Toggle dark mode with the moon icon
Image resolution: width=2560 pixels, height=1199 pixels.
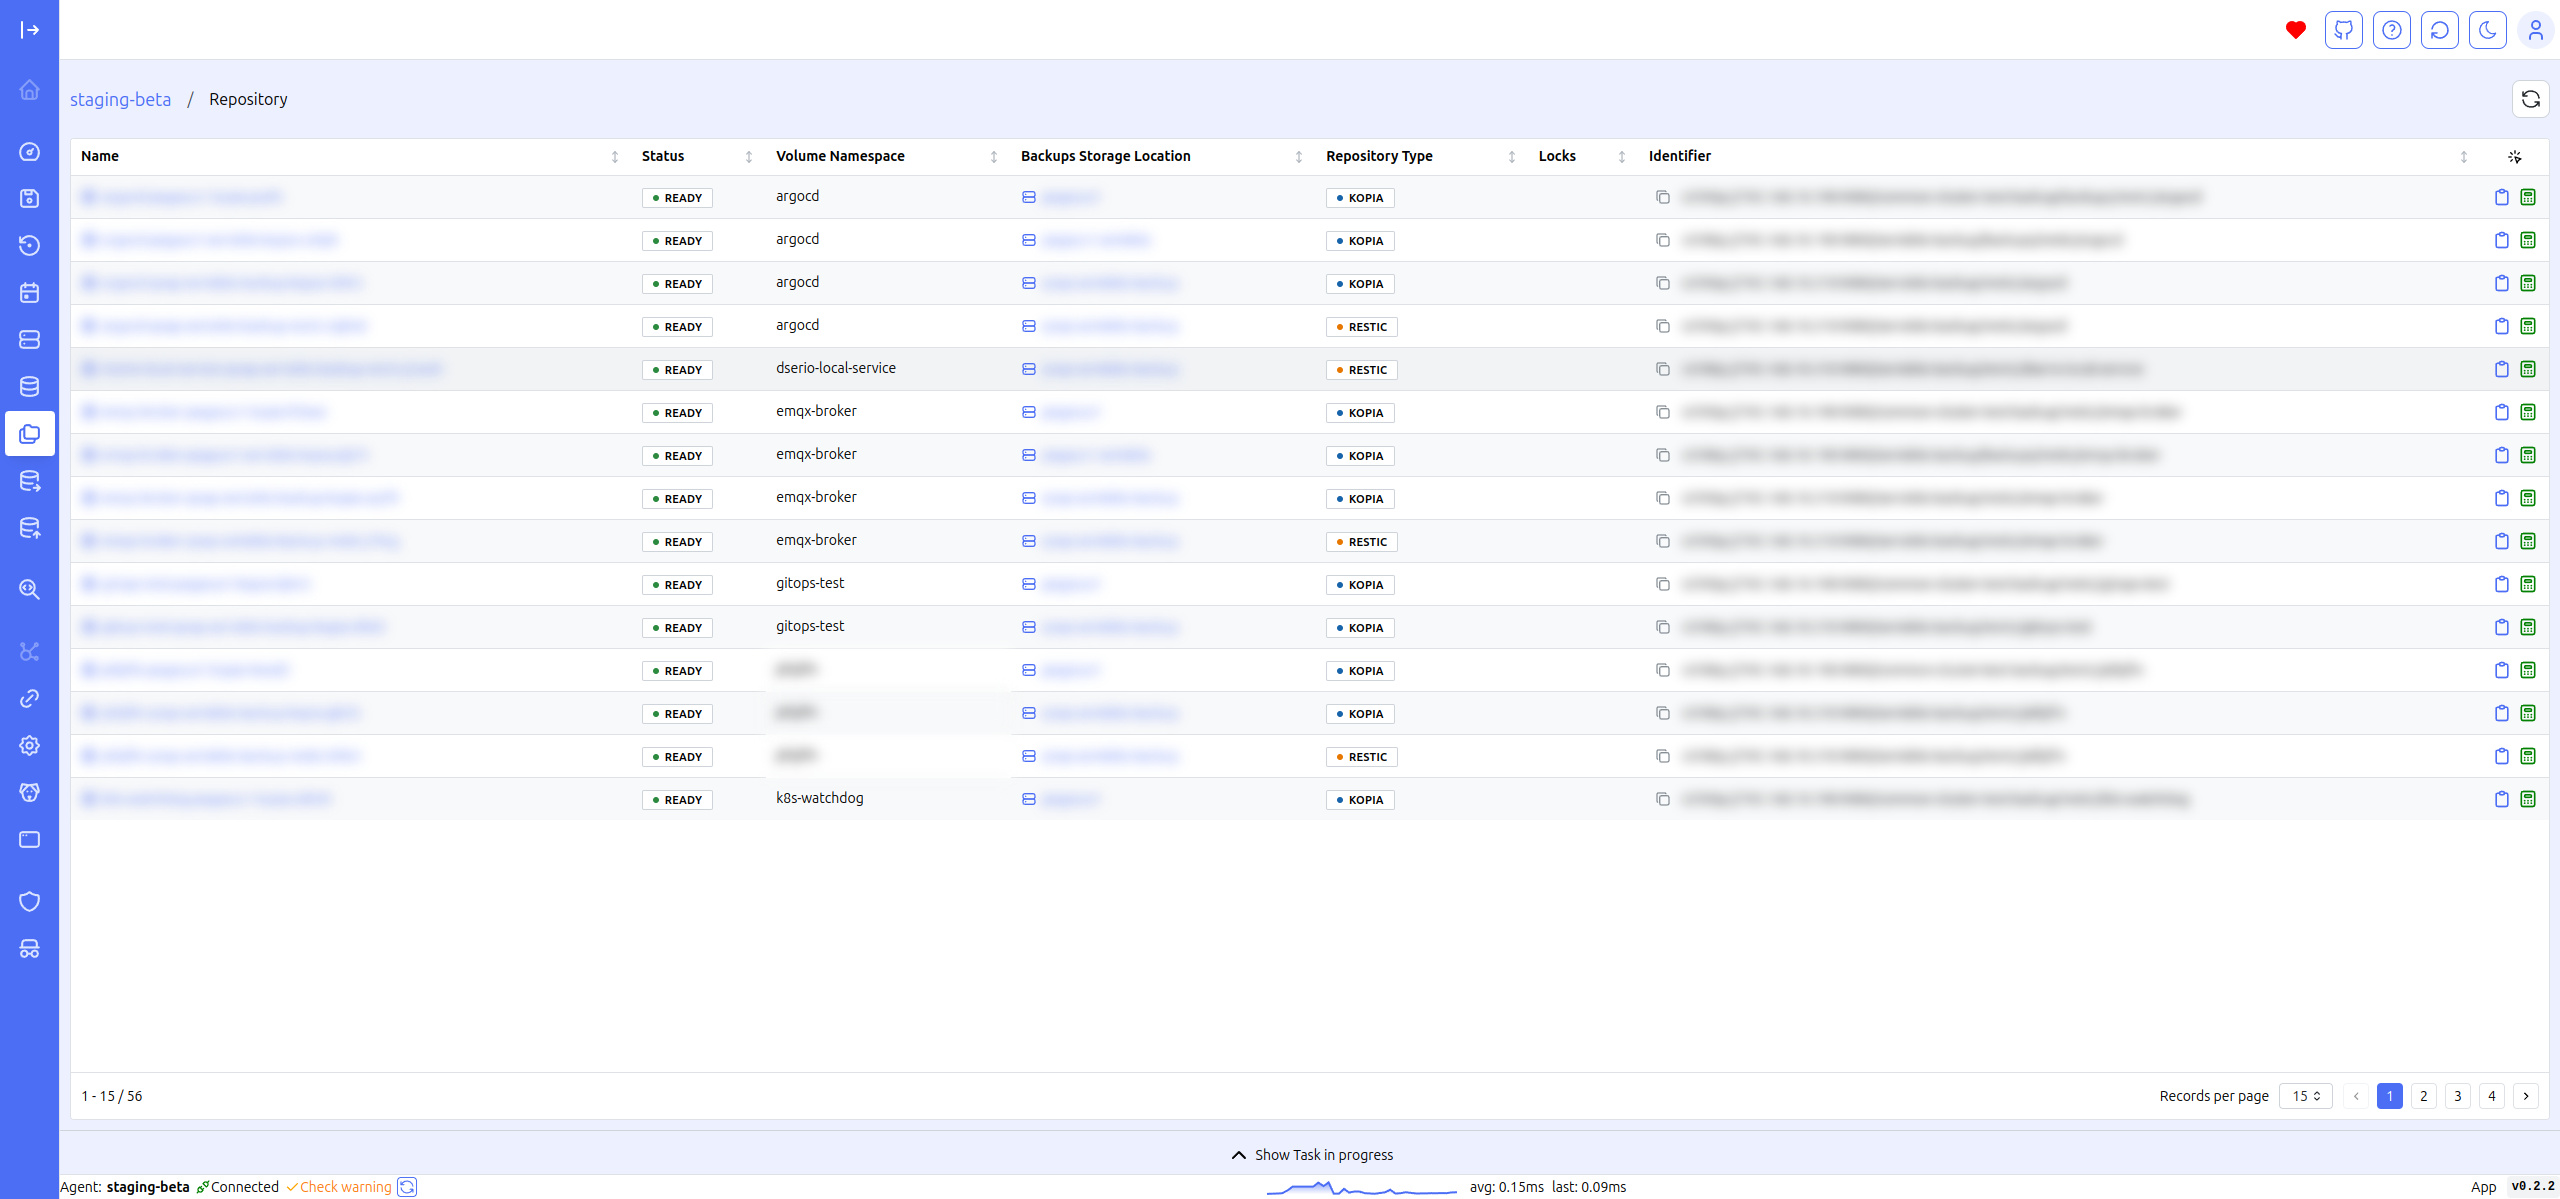[2487, 30]
